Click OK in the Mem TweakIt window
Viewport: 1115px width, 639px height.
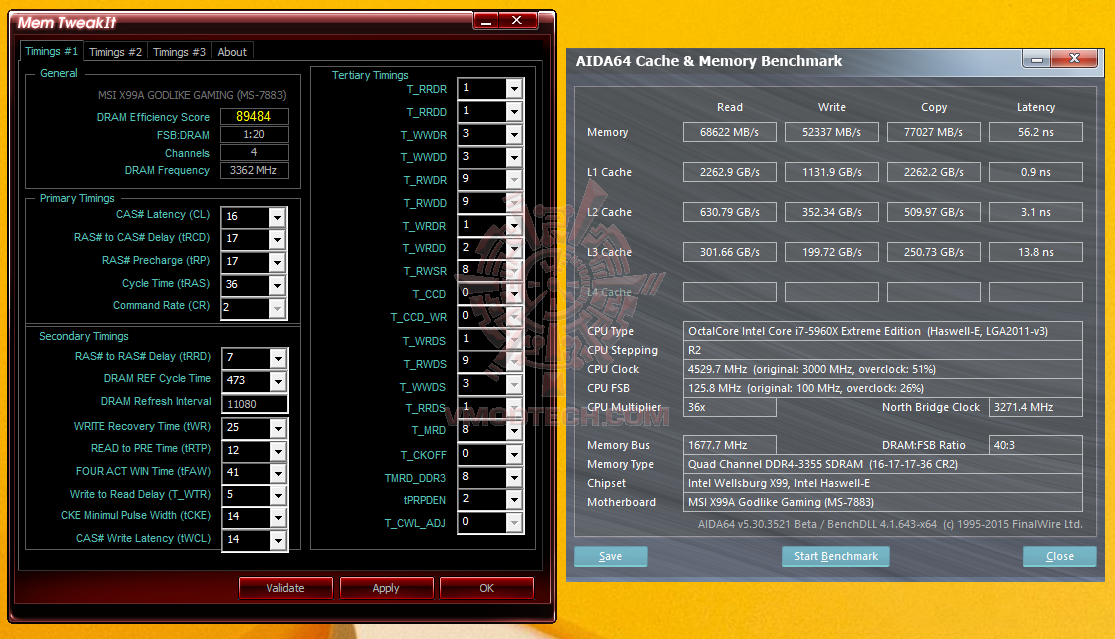coord(486,588)
